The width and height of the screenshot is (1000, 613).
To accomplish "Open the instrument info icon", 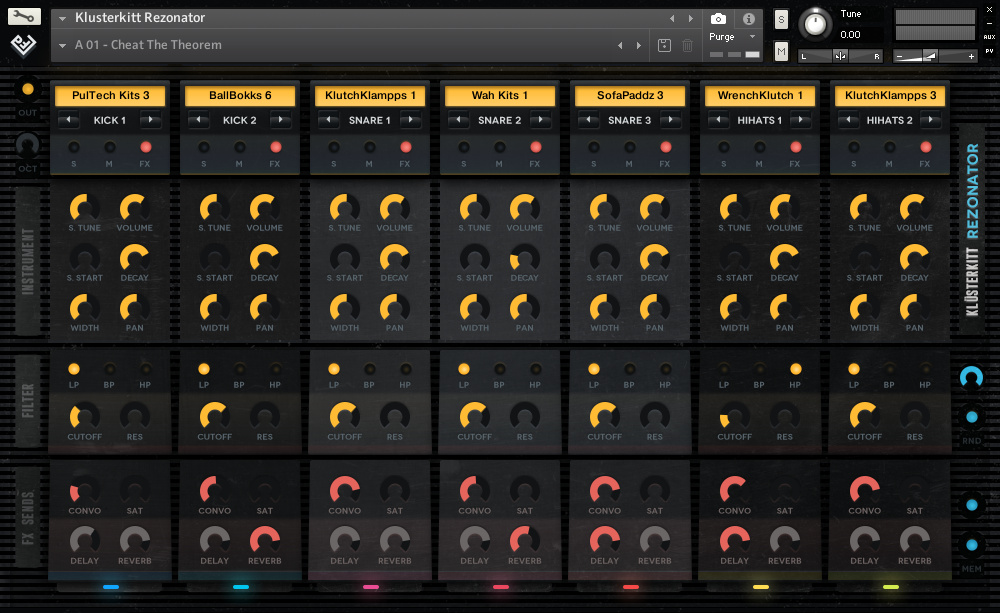I will [749, 18].
